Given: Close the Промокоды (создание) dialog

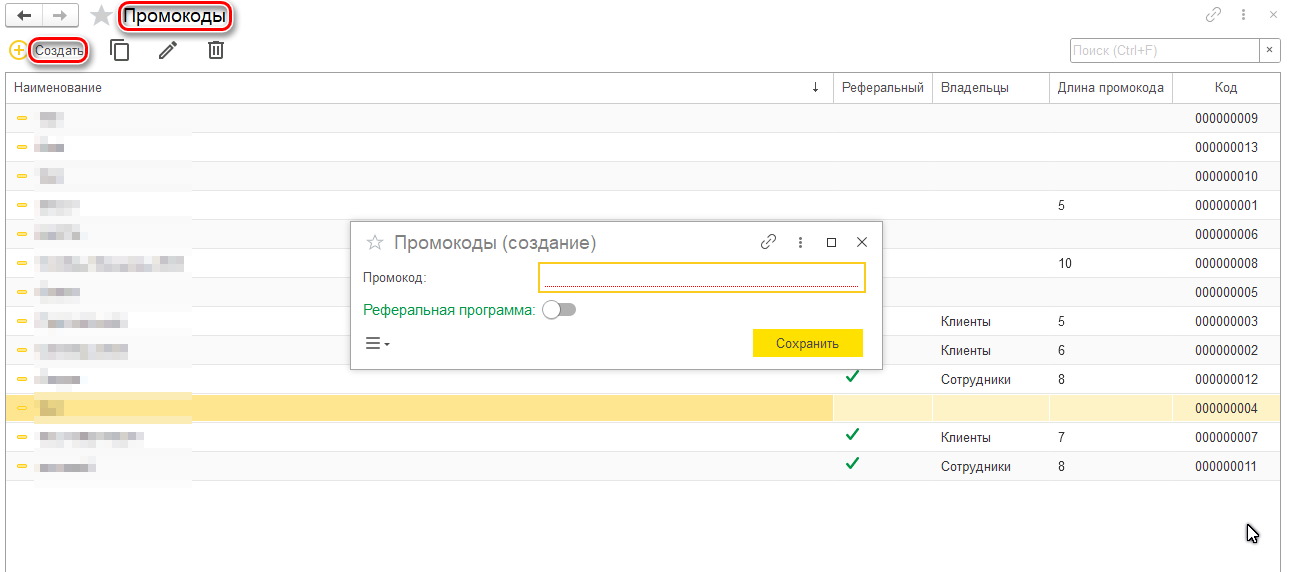Looking at the screenshot, I should [x=862, y=242].
